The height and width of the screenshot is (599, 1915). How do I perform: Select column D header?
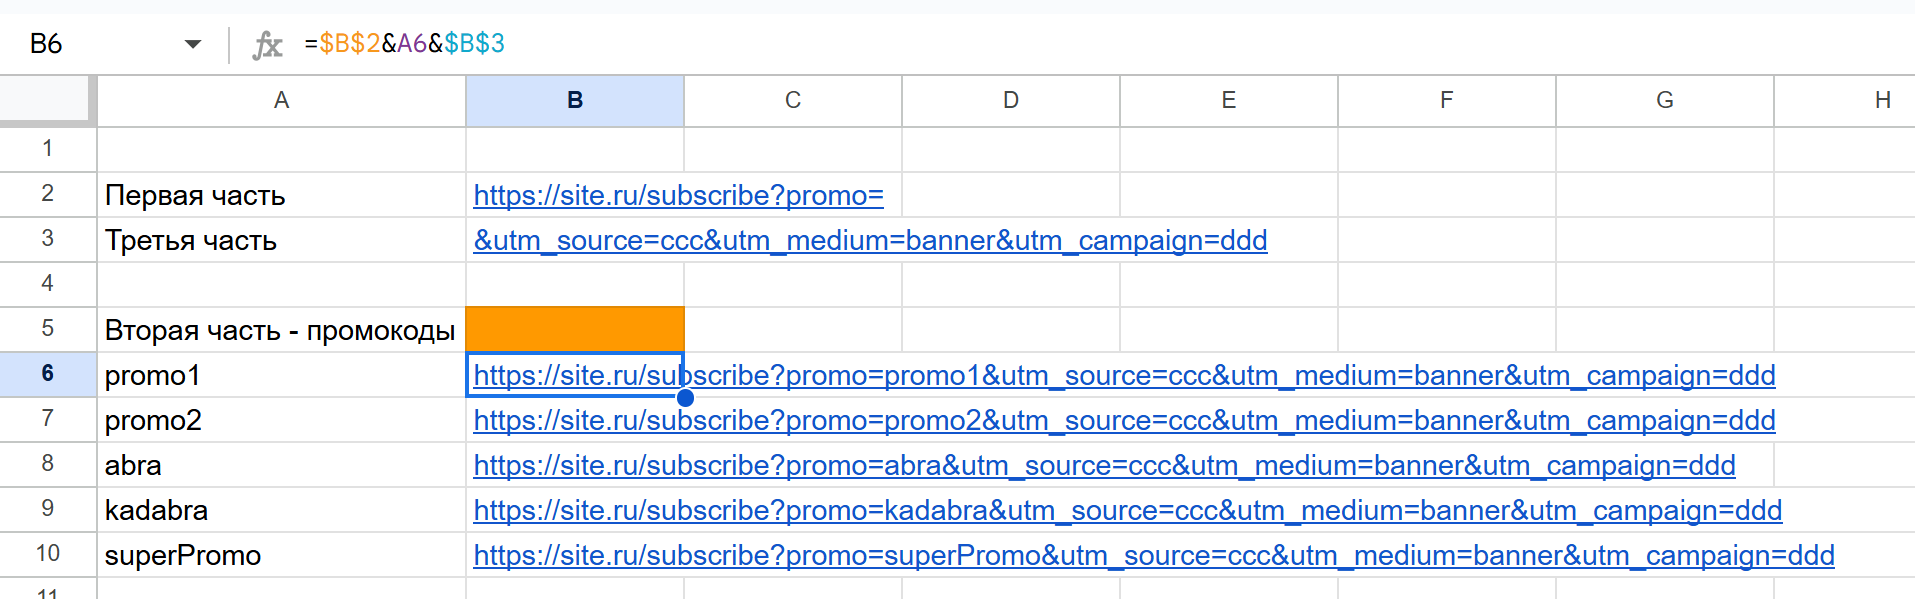coord(1011,100)
